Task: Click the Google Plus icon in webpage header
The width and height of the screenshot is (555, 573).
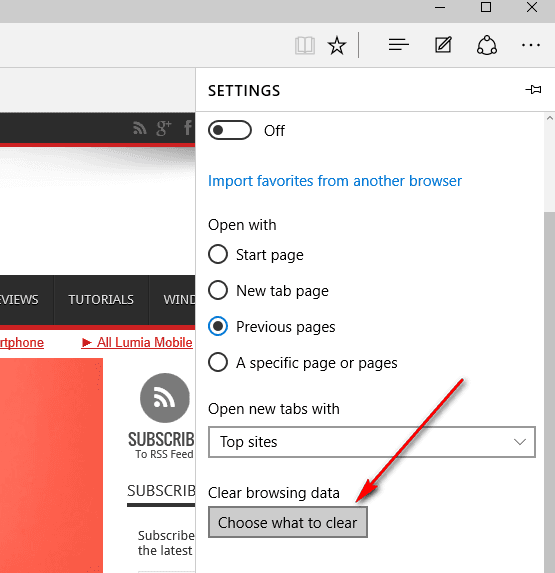Action: 164,128
